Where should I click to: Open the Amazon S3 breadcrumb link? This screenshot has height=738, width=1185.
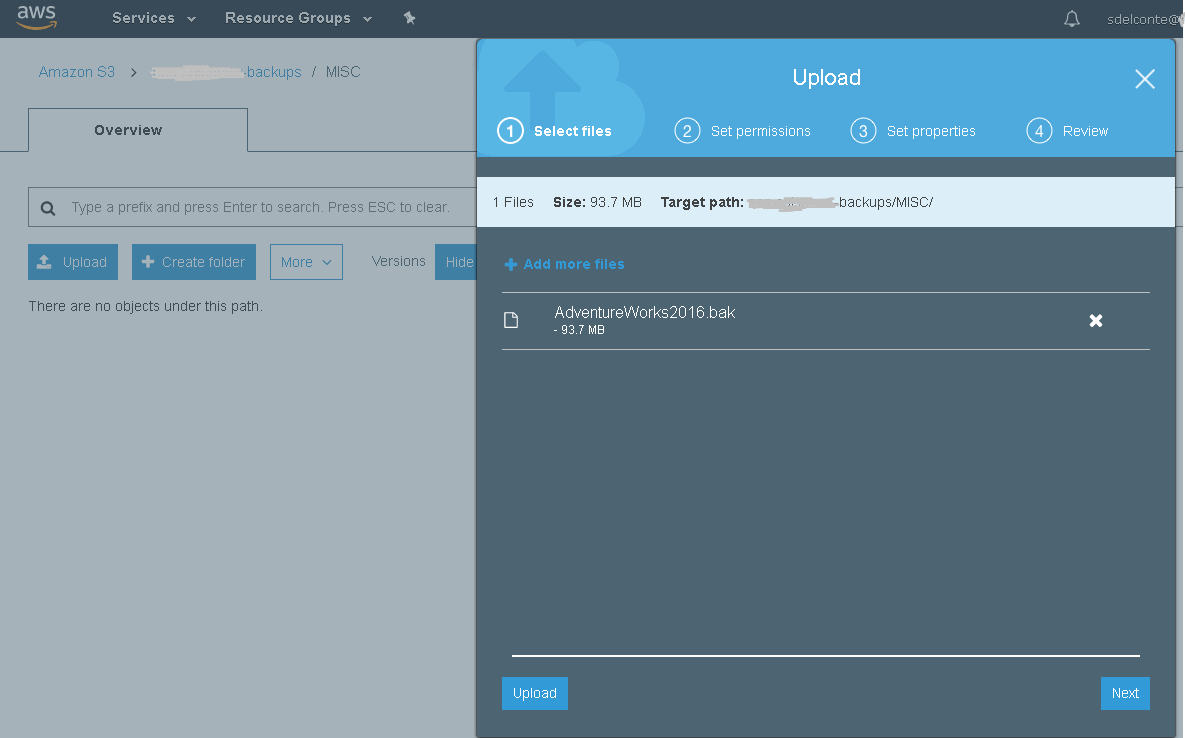pos(76,72)
